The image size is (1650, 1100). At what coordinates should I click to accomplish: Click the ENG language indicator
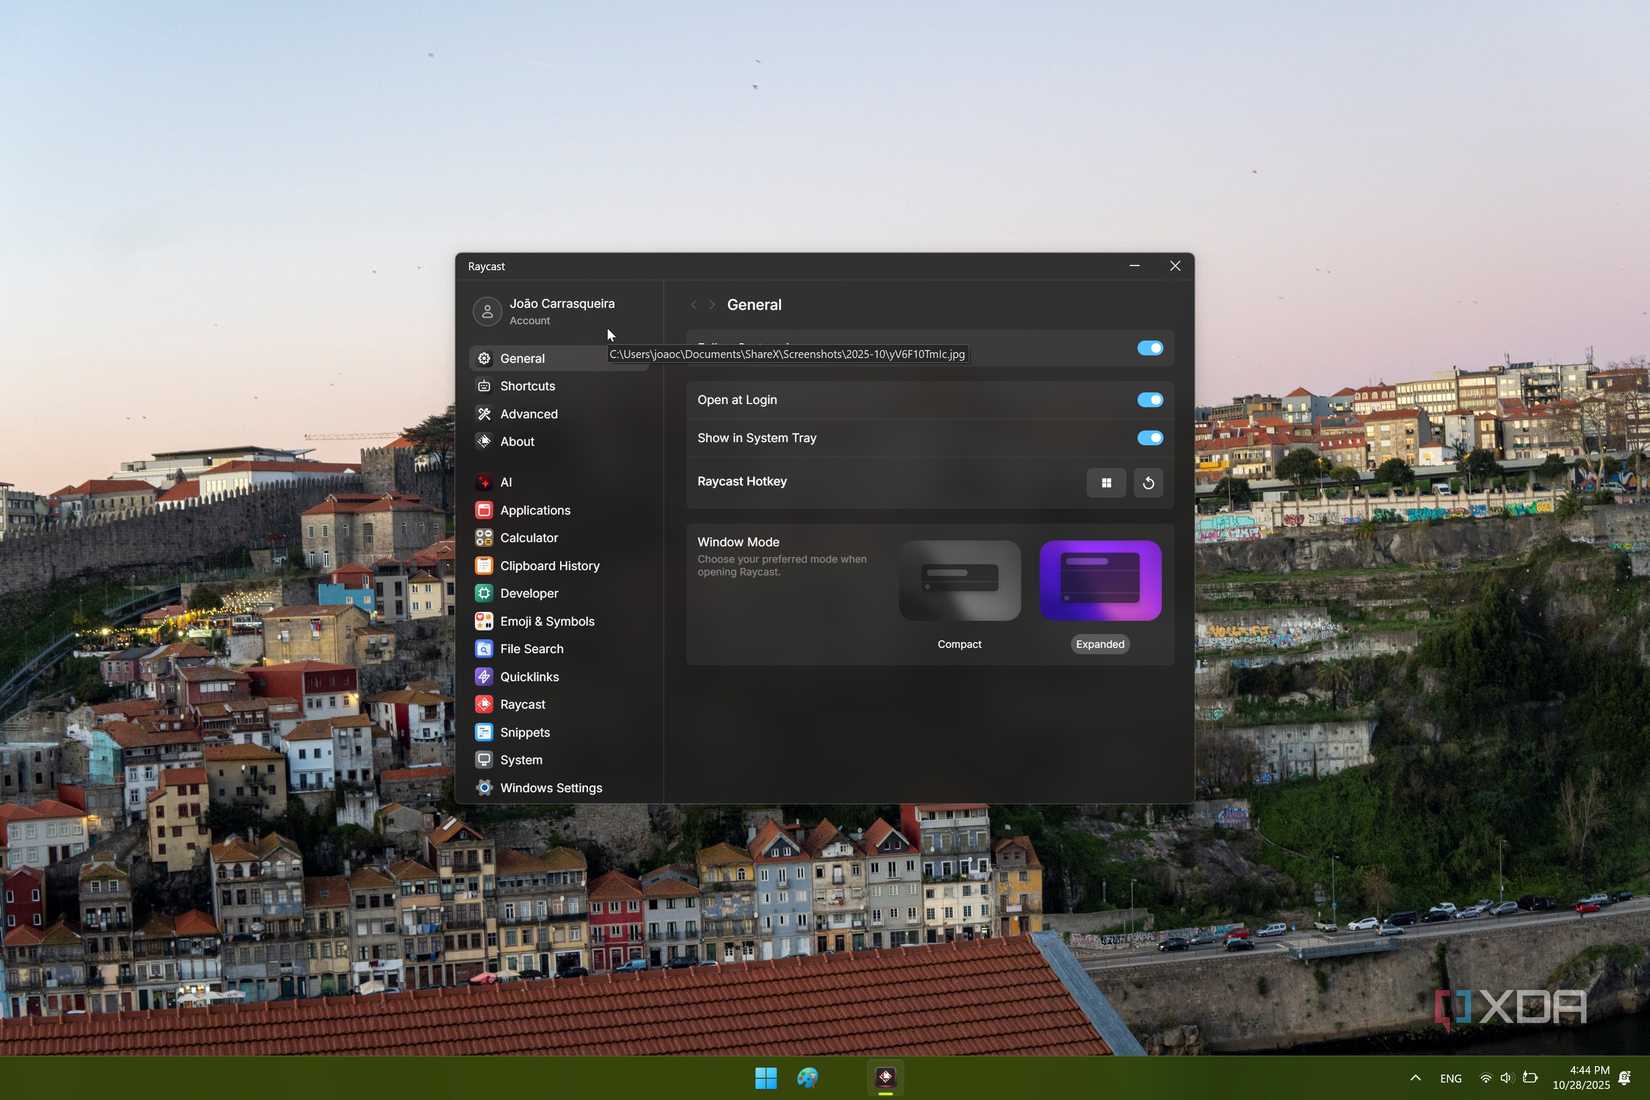(x=1451, y=1078)
